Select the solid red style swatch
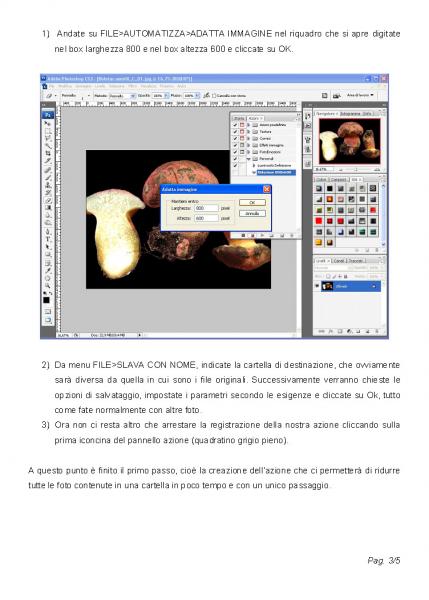 [x=318, y=221]
